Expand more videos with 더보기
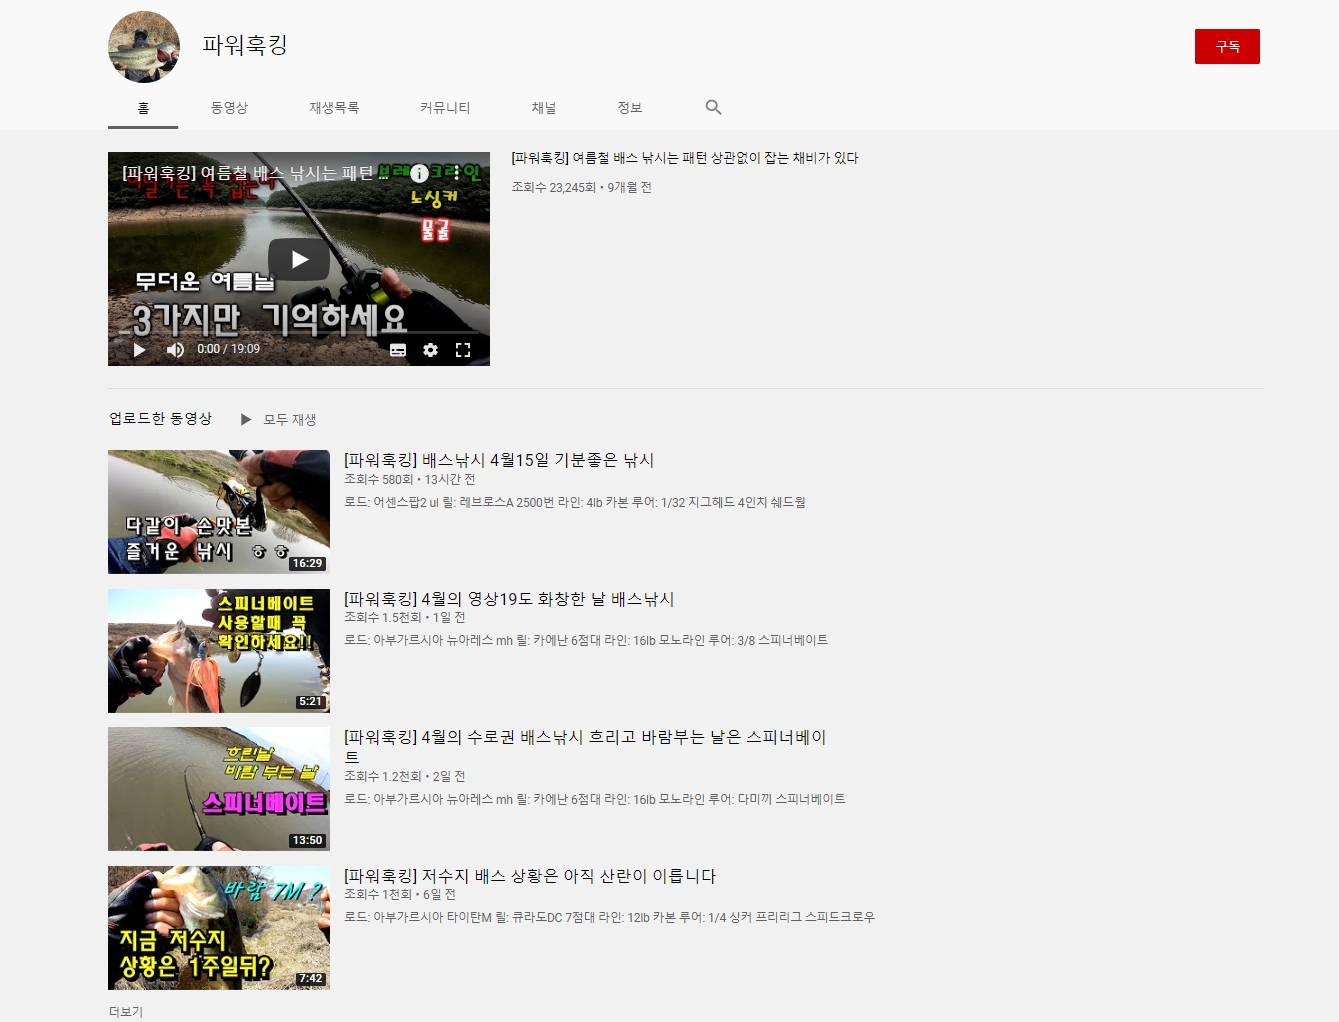The image size is (1339, 1022). 126,1011
